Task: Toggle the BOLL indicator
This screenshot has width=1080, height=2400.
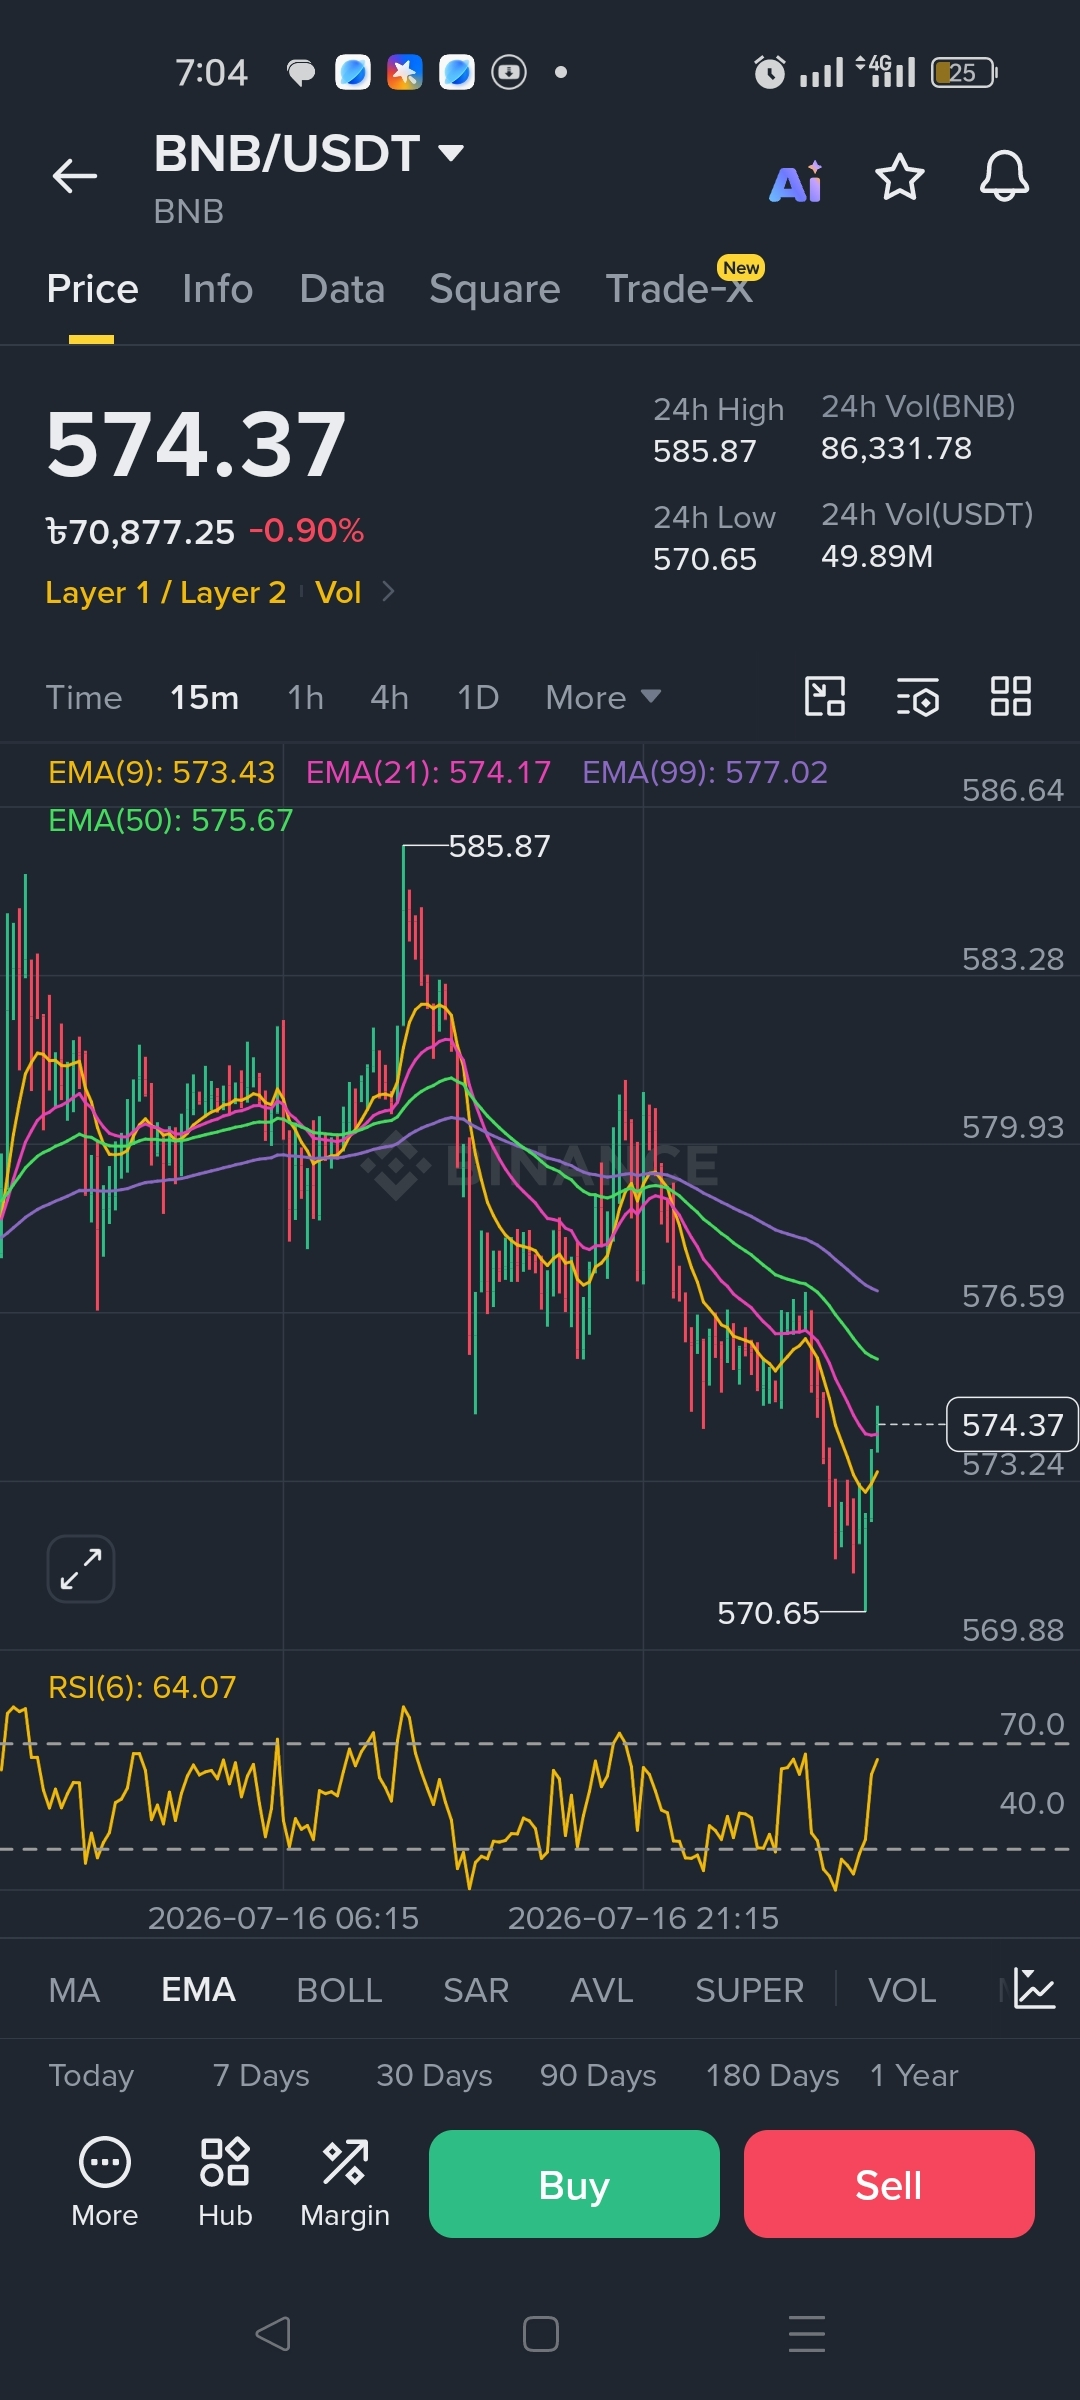Action: click(x=339, y=1990)
